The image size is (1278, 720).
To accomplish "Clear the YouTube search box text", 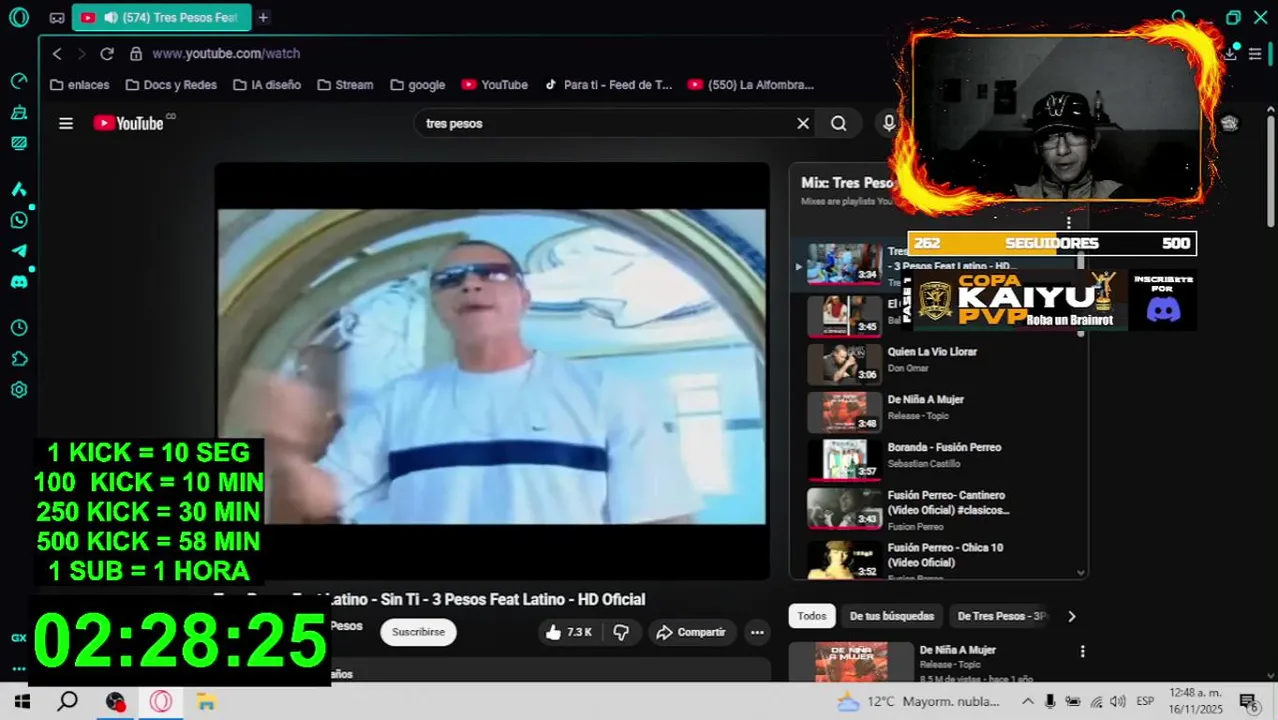I will [803, 123].
